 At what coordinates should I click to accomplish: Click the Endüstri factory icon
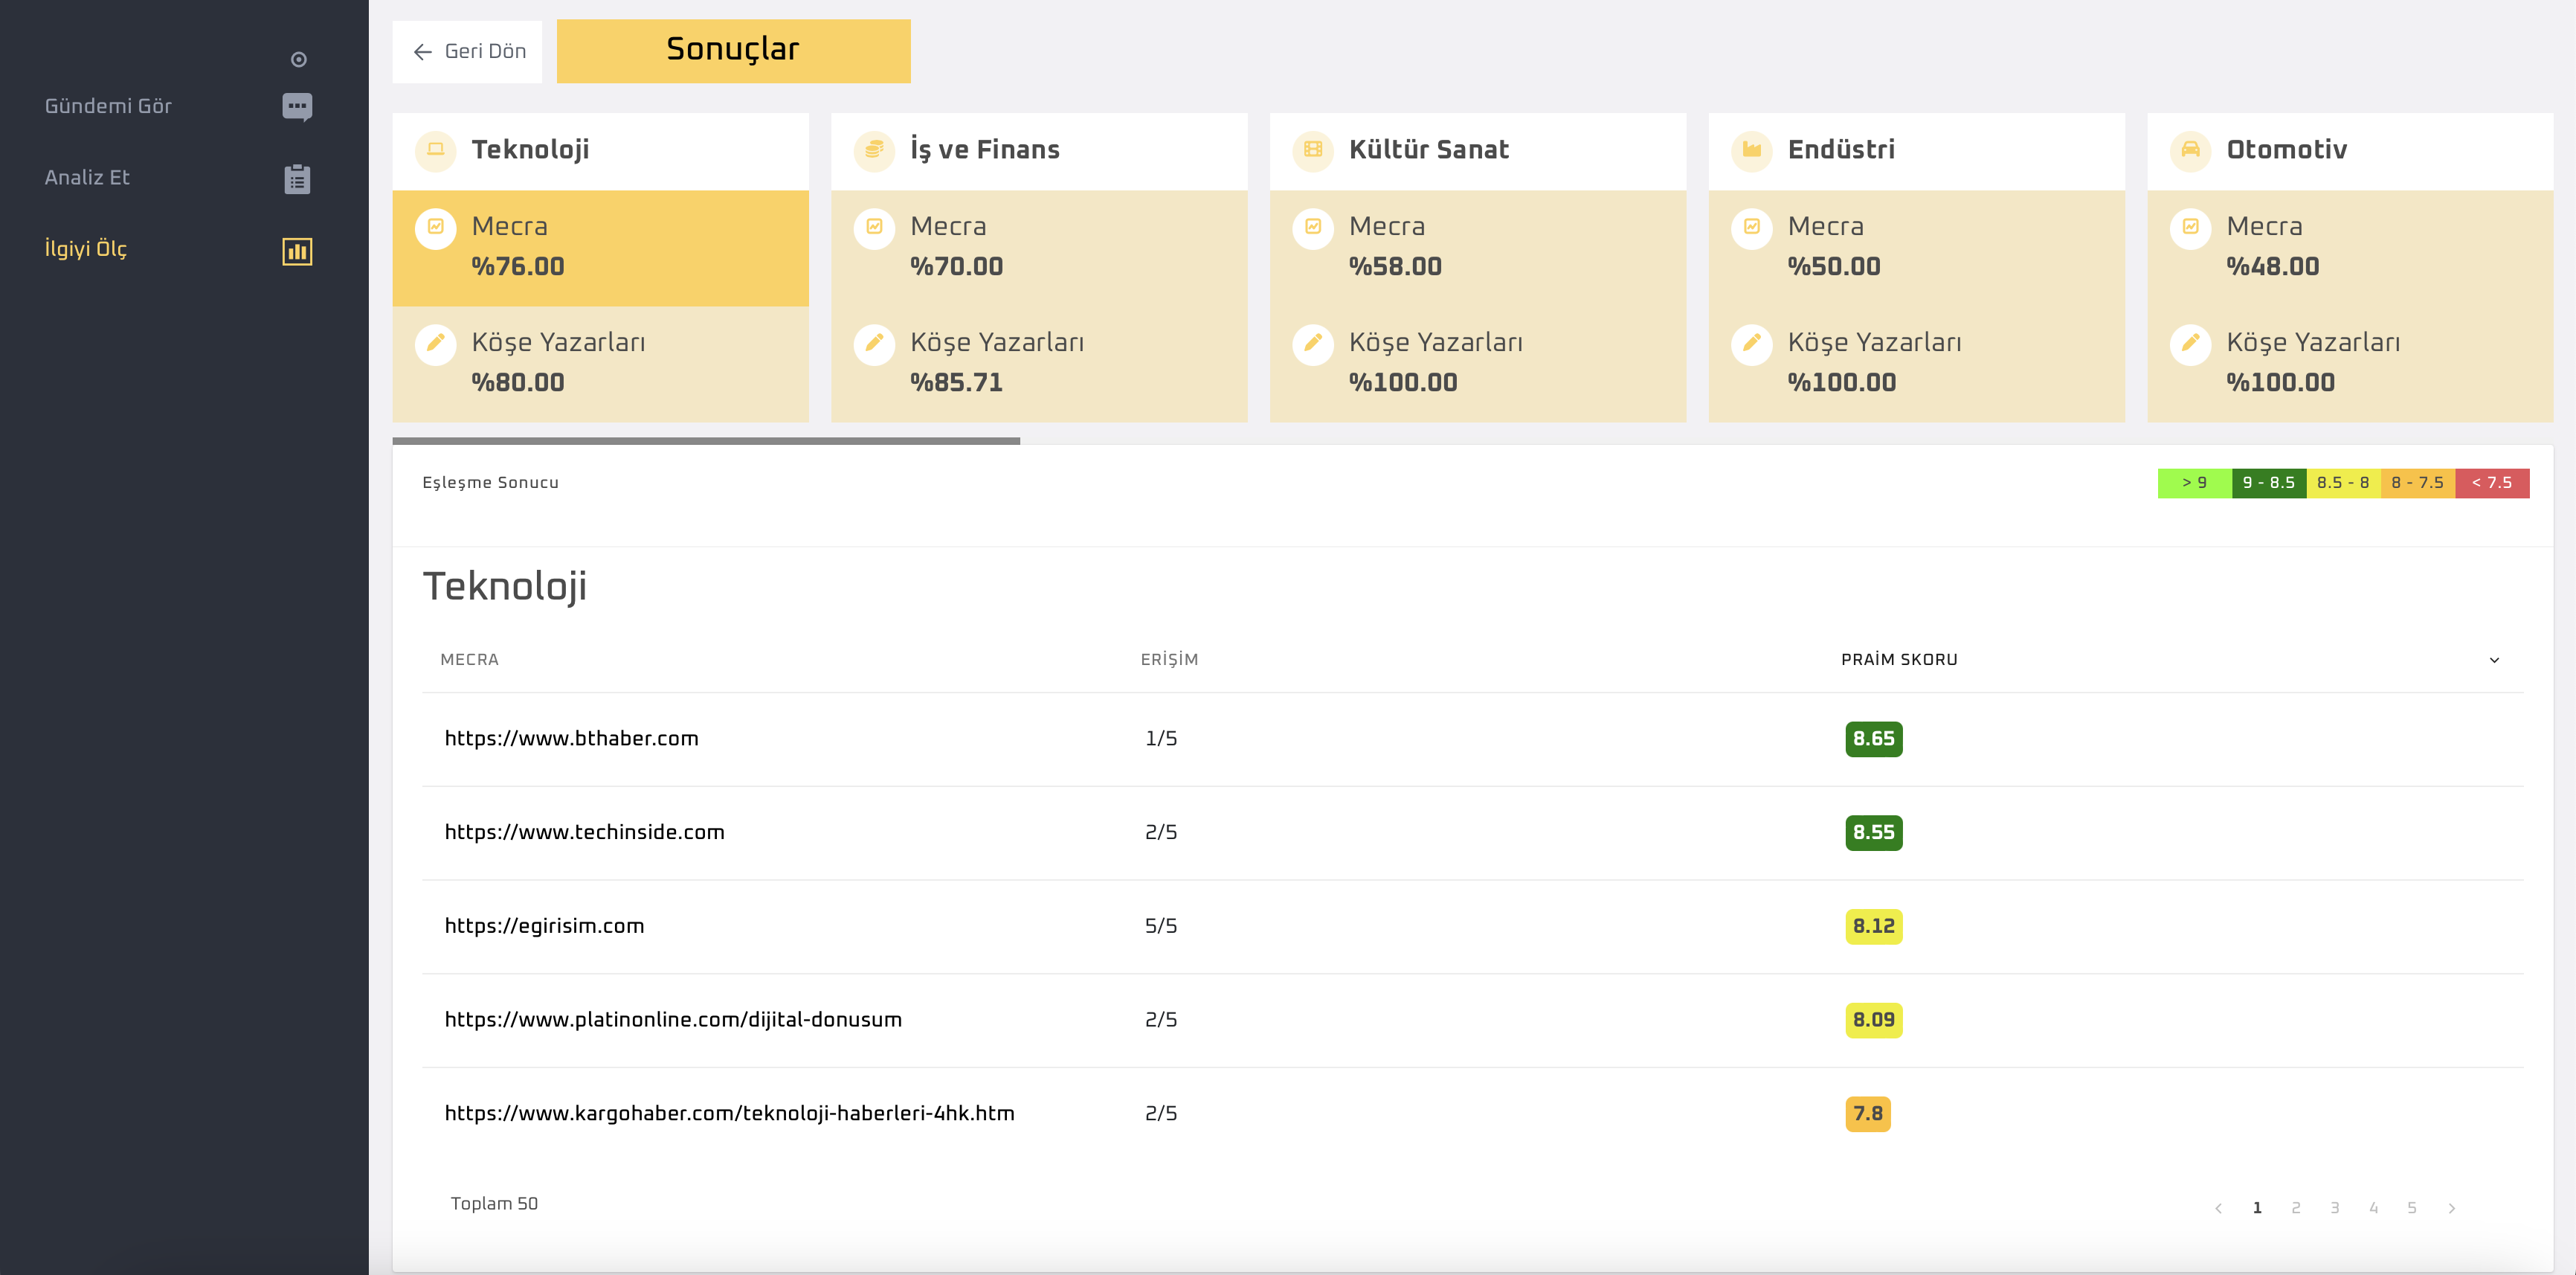tap(1751, 150)
